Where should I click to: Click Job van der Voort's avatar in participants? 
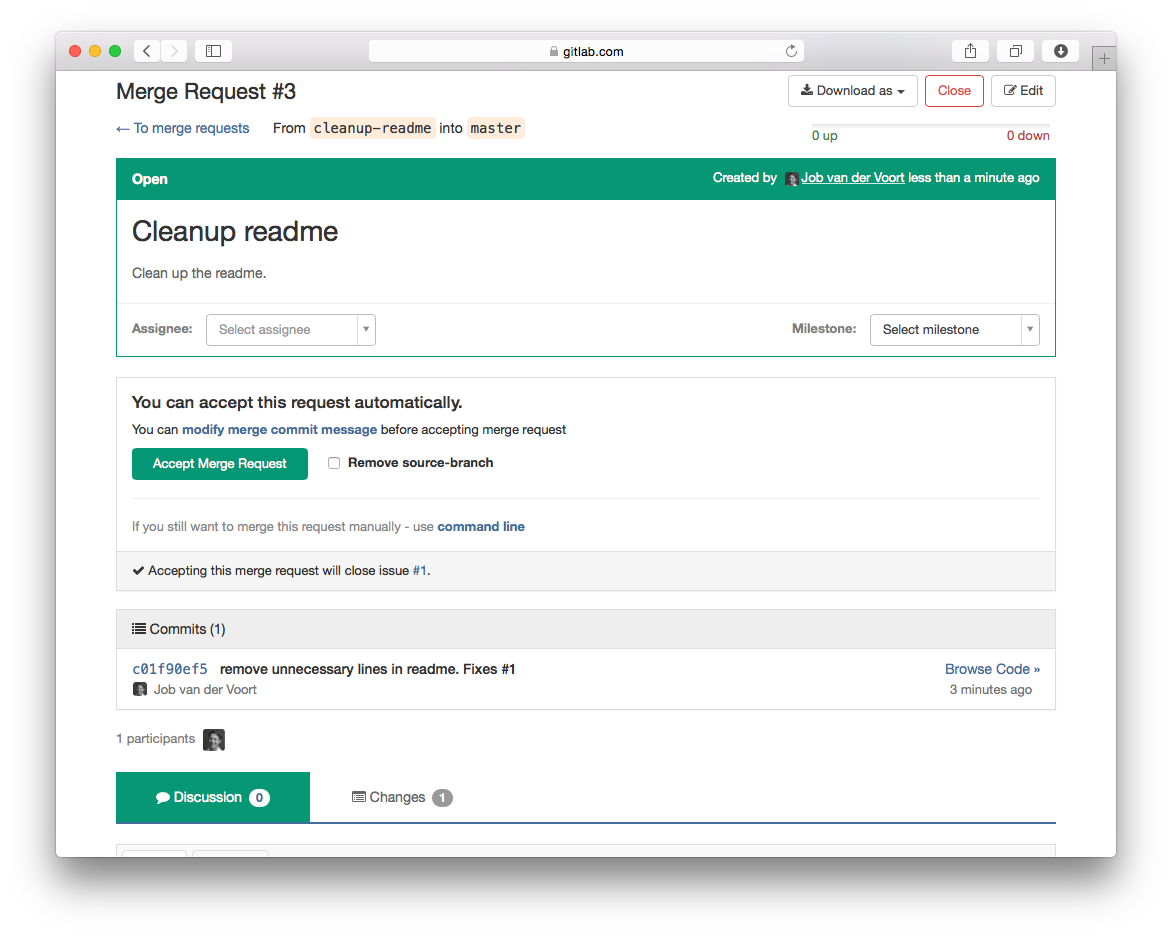tap(214, 739)
